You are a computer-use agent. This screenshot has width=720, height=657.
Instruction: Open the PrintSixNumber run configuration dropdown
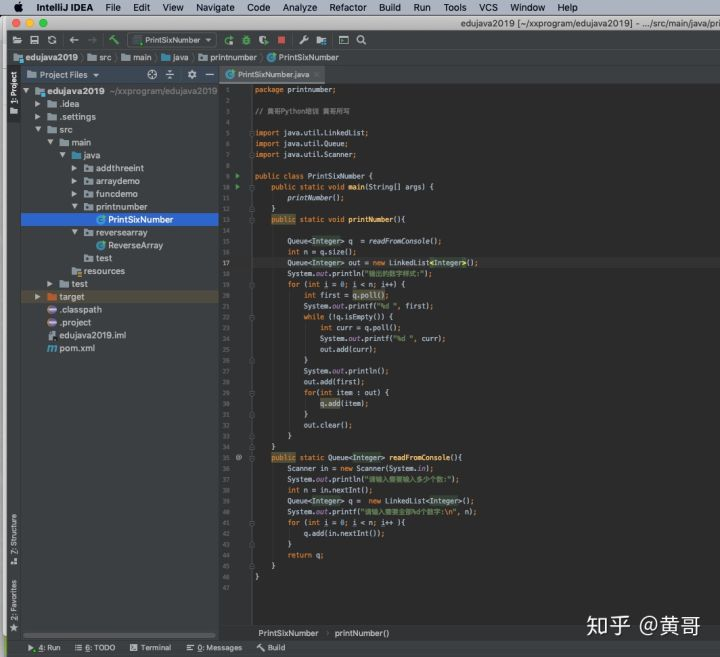click(173, 40)
